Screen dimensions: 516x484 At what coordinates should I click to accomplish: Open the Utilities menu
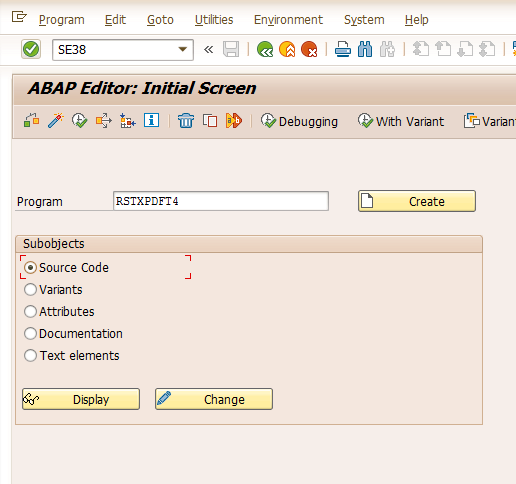pyautogui.click(x=214, y=20)
